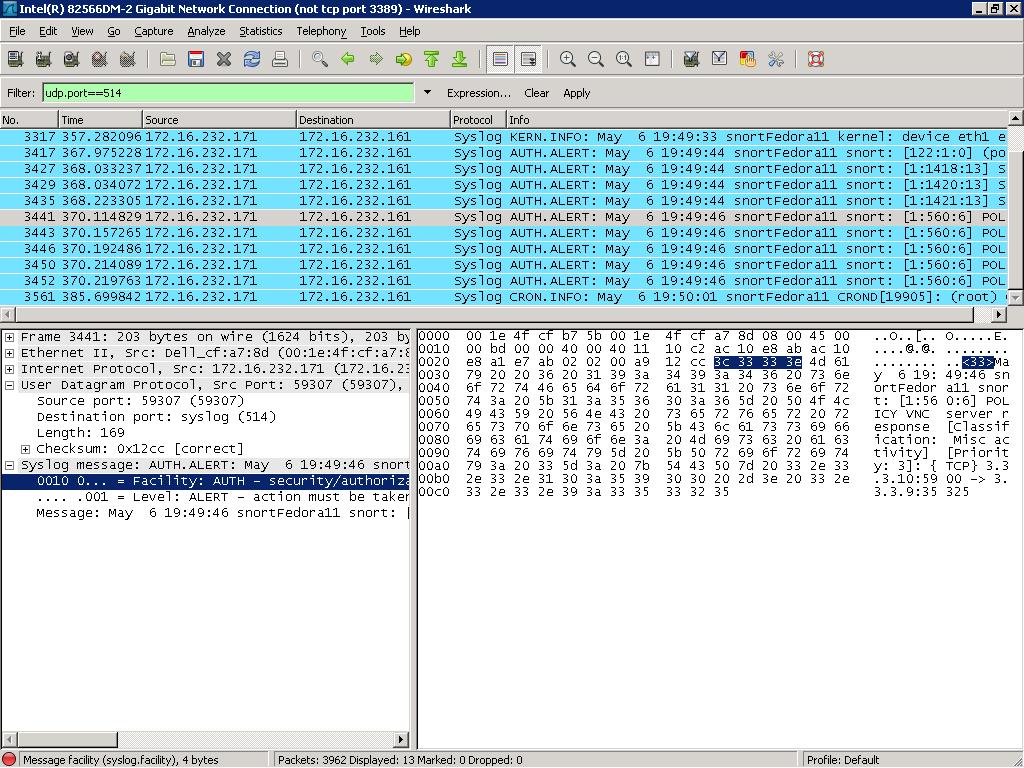
Task: Click the Find packet magnifier icon
Action: coord(320,60)
